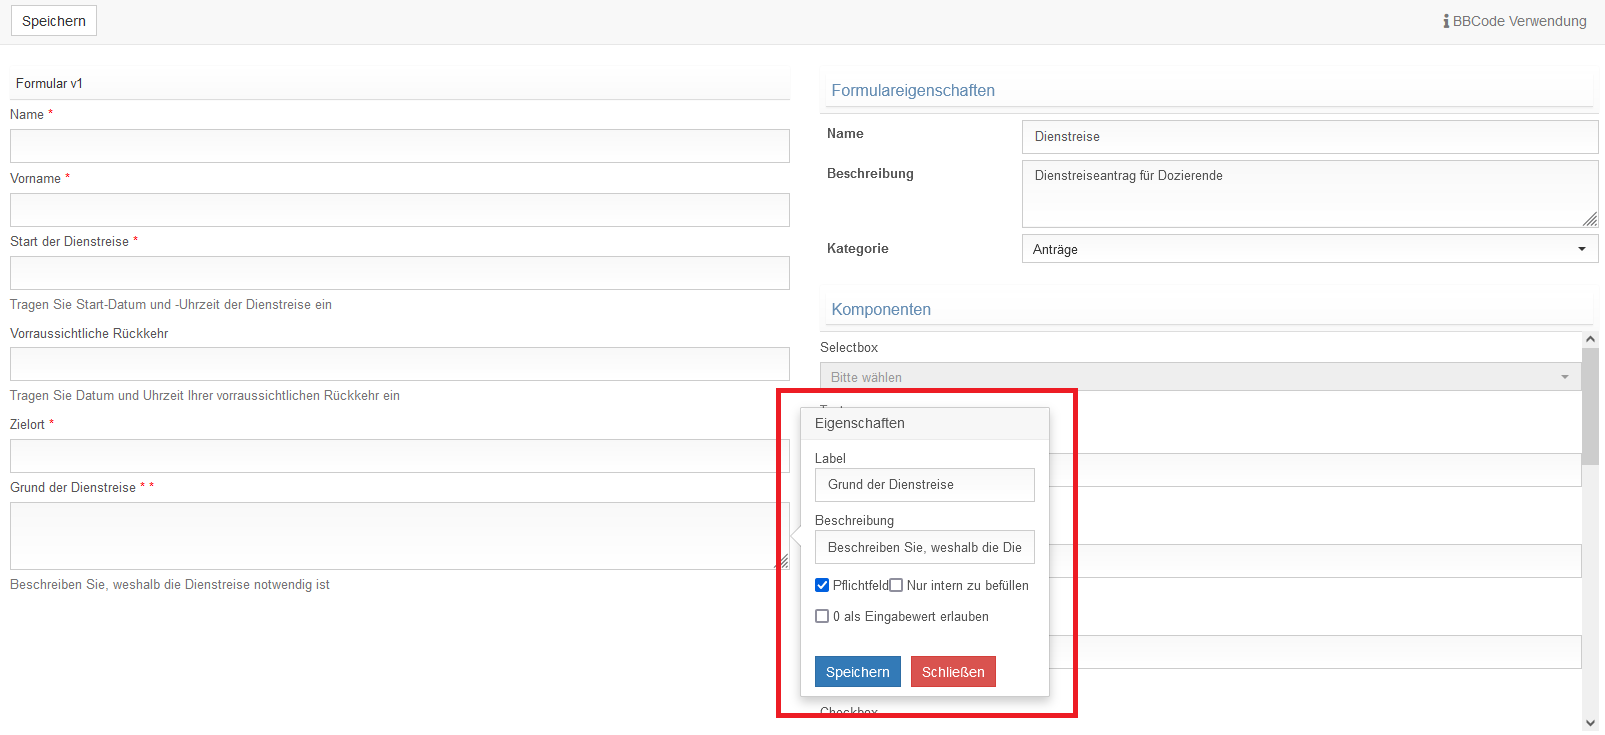Click the Komponenten scrollbar down arrow

click(x=1591, y=722)
